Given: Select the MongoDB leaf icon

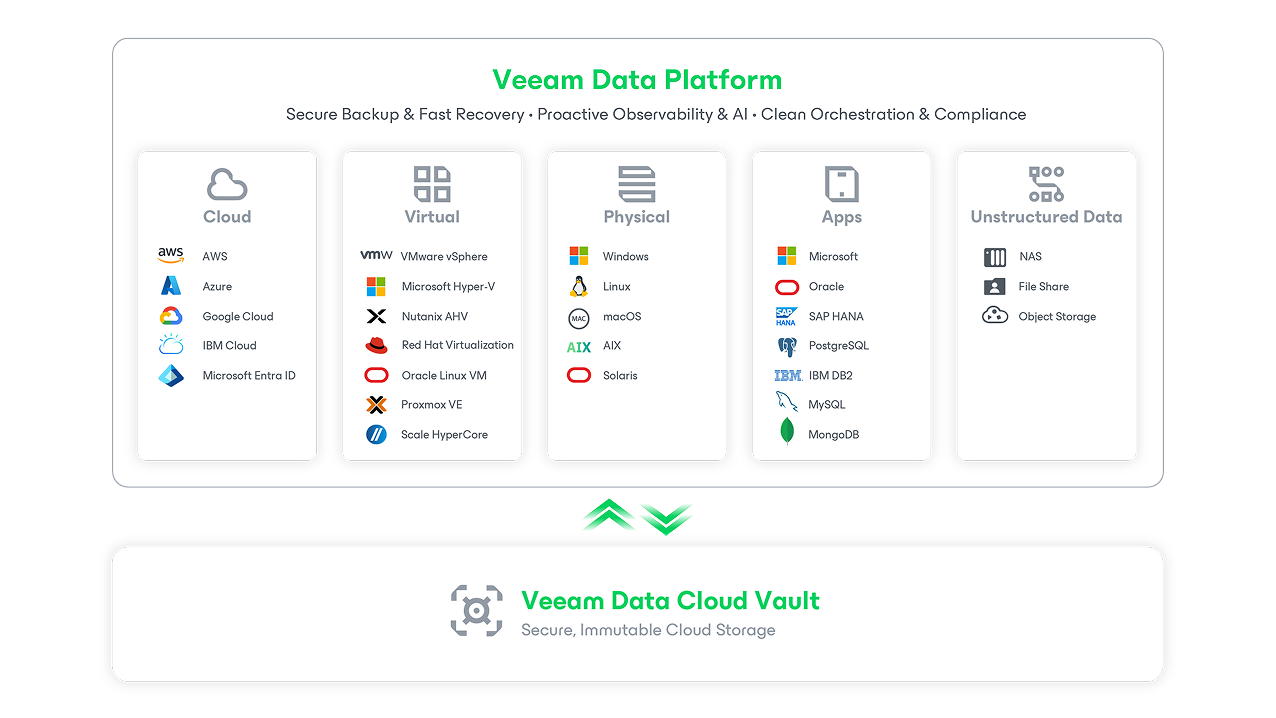Looking at the screenshot, I should coord(787,433).
